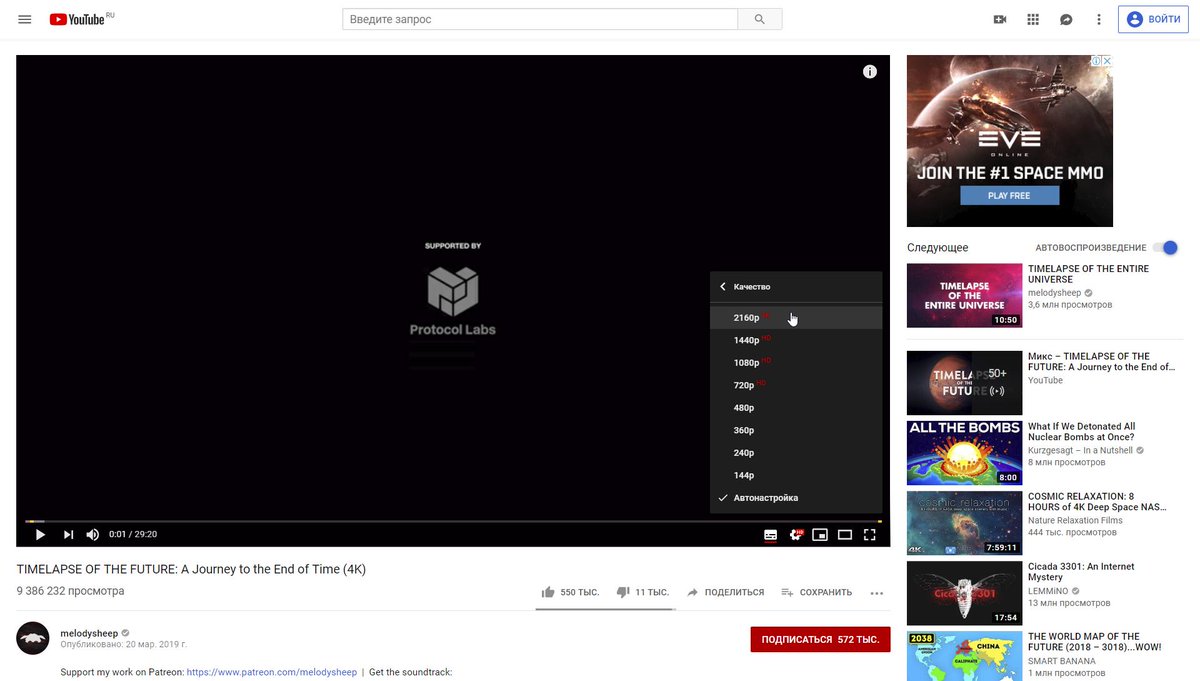This screenshot has width=1200, height=681.
Task: Open Cosmic Relaxation video thumbnail
Action: coord(964,522)
